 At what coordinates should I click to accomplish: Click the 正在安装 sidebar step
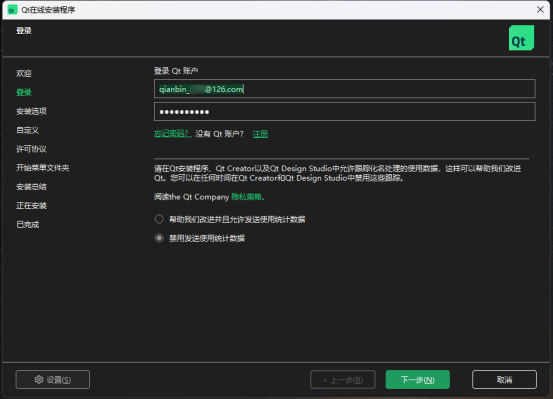point(31,205)
